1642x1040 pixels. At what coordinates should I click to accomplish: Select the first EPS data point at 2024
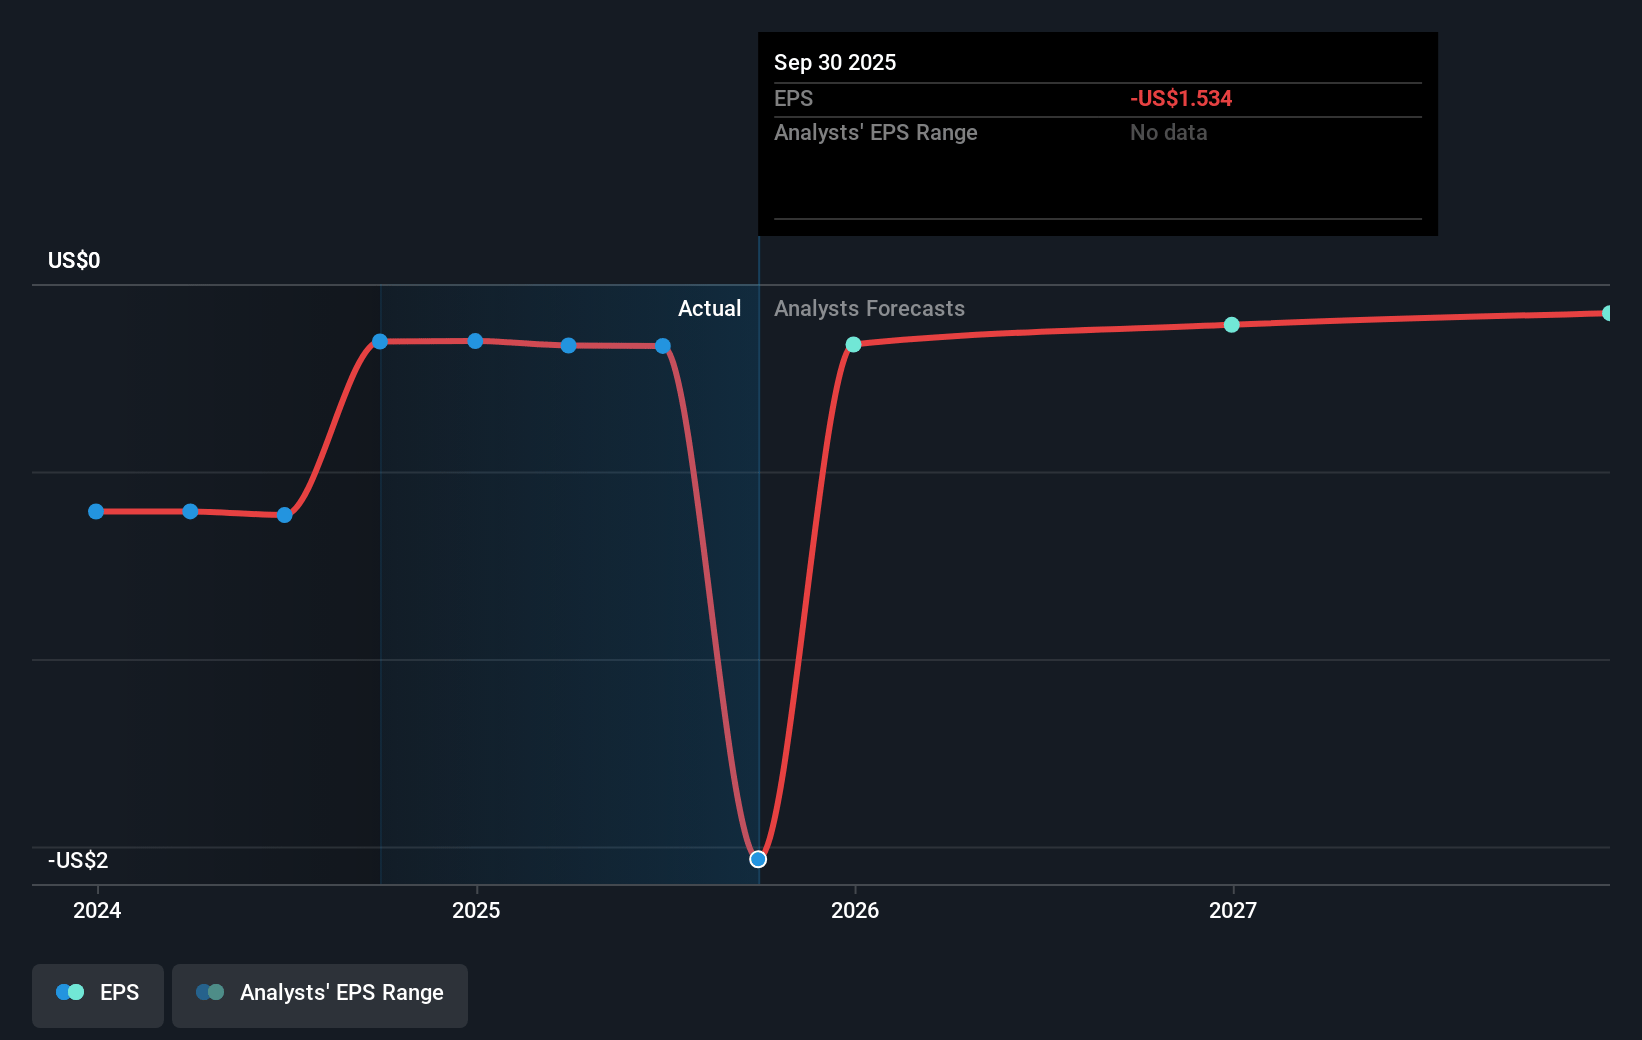(x=96, y=512)
